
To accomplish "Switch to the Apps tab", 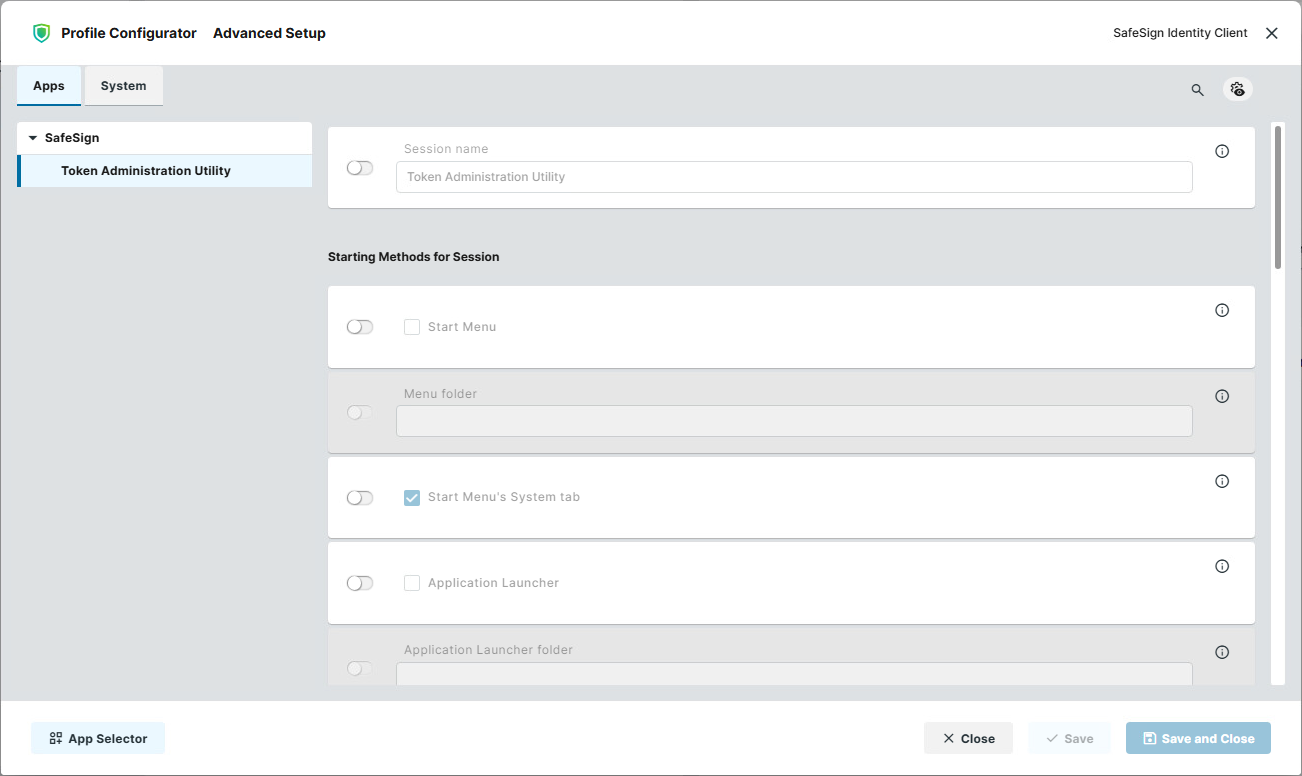I will tap(49, 86).
